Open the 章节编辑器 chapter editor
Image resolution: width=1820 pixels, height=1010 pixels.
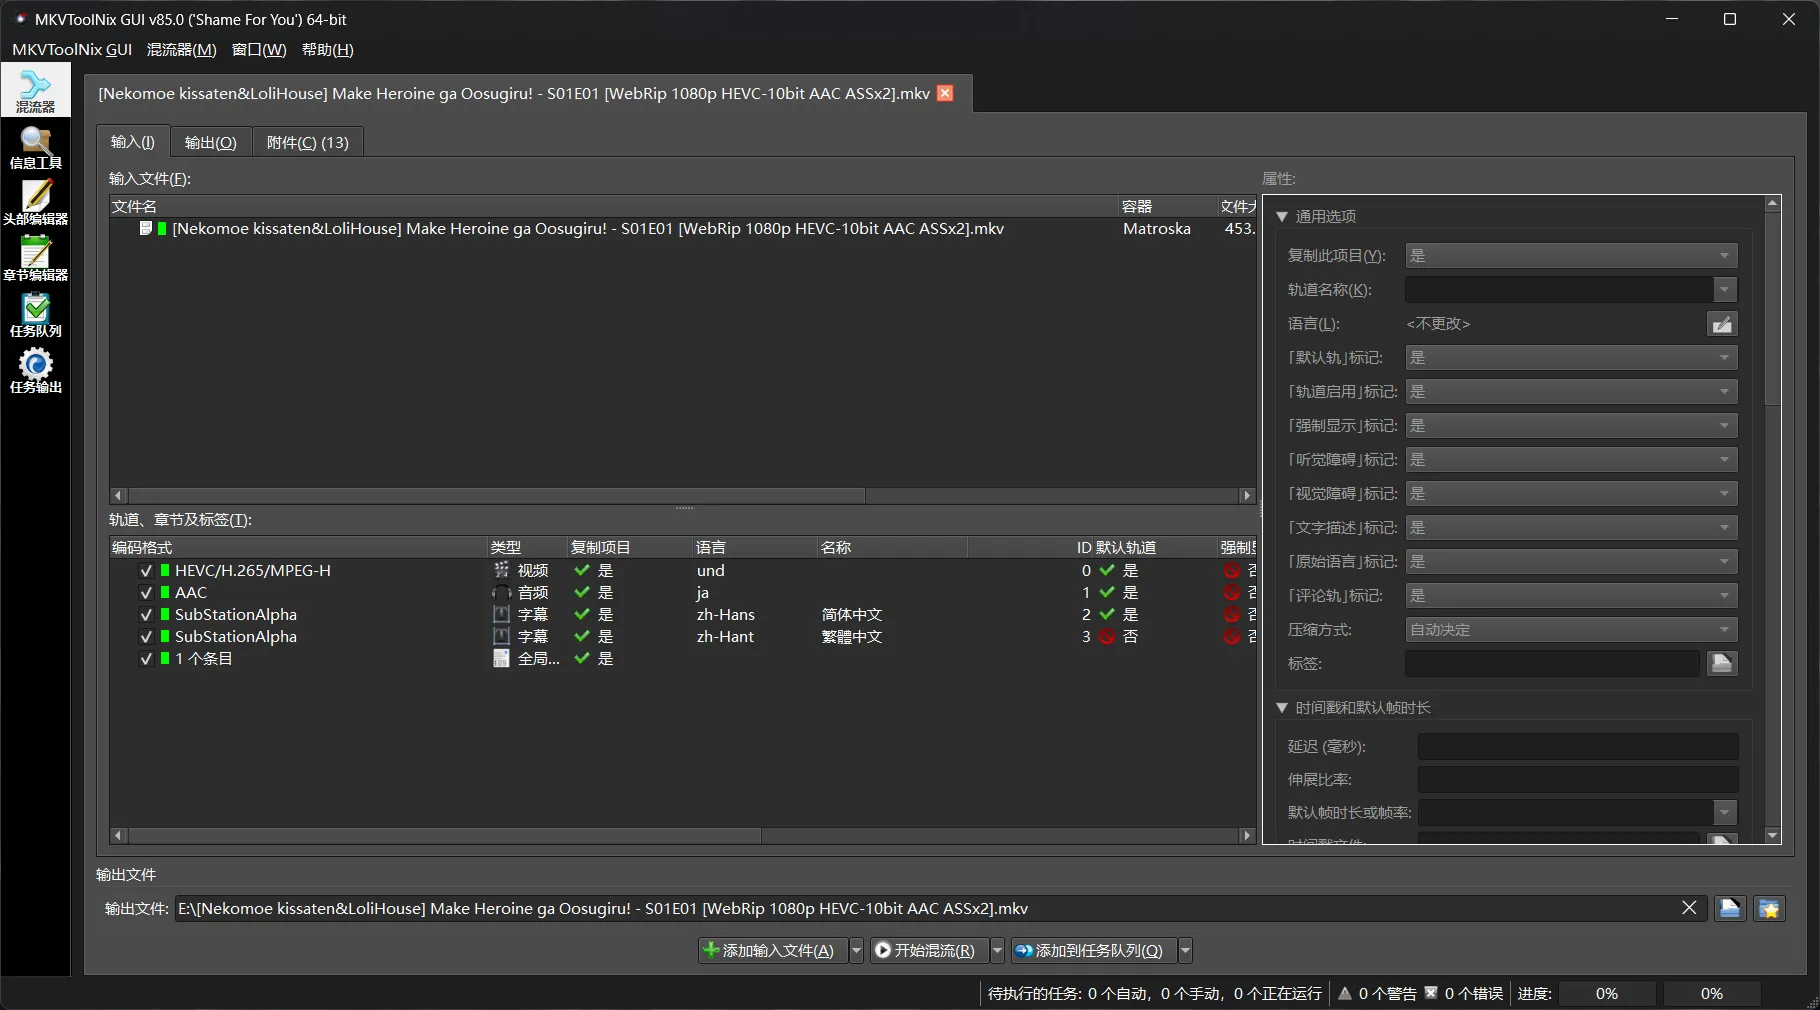[36, 259]
